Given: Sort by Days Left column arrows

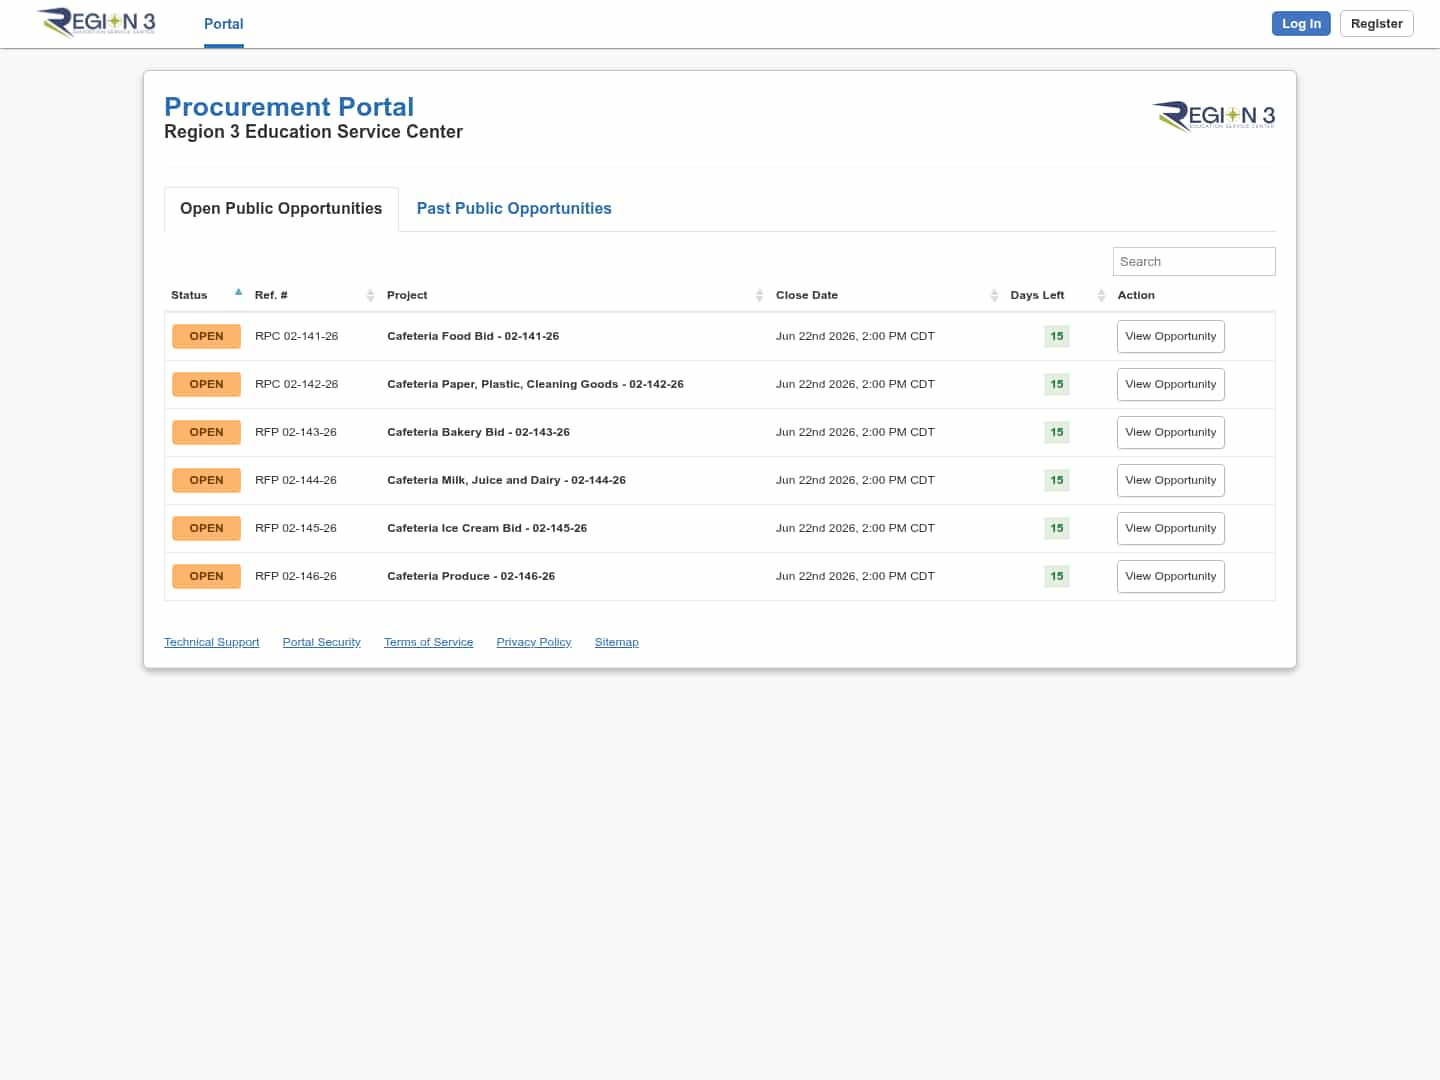Looking at the screenshot, I should 1101,295.
